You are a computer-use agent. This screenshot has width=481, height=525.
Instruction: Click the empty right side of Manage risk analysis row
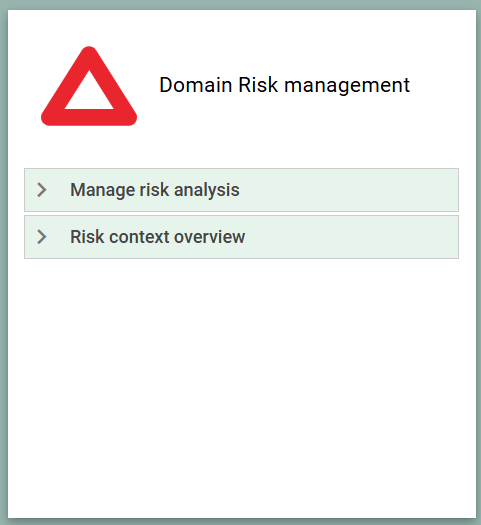click(348, 190)
